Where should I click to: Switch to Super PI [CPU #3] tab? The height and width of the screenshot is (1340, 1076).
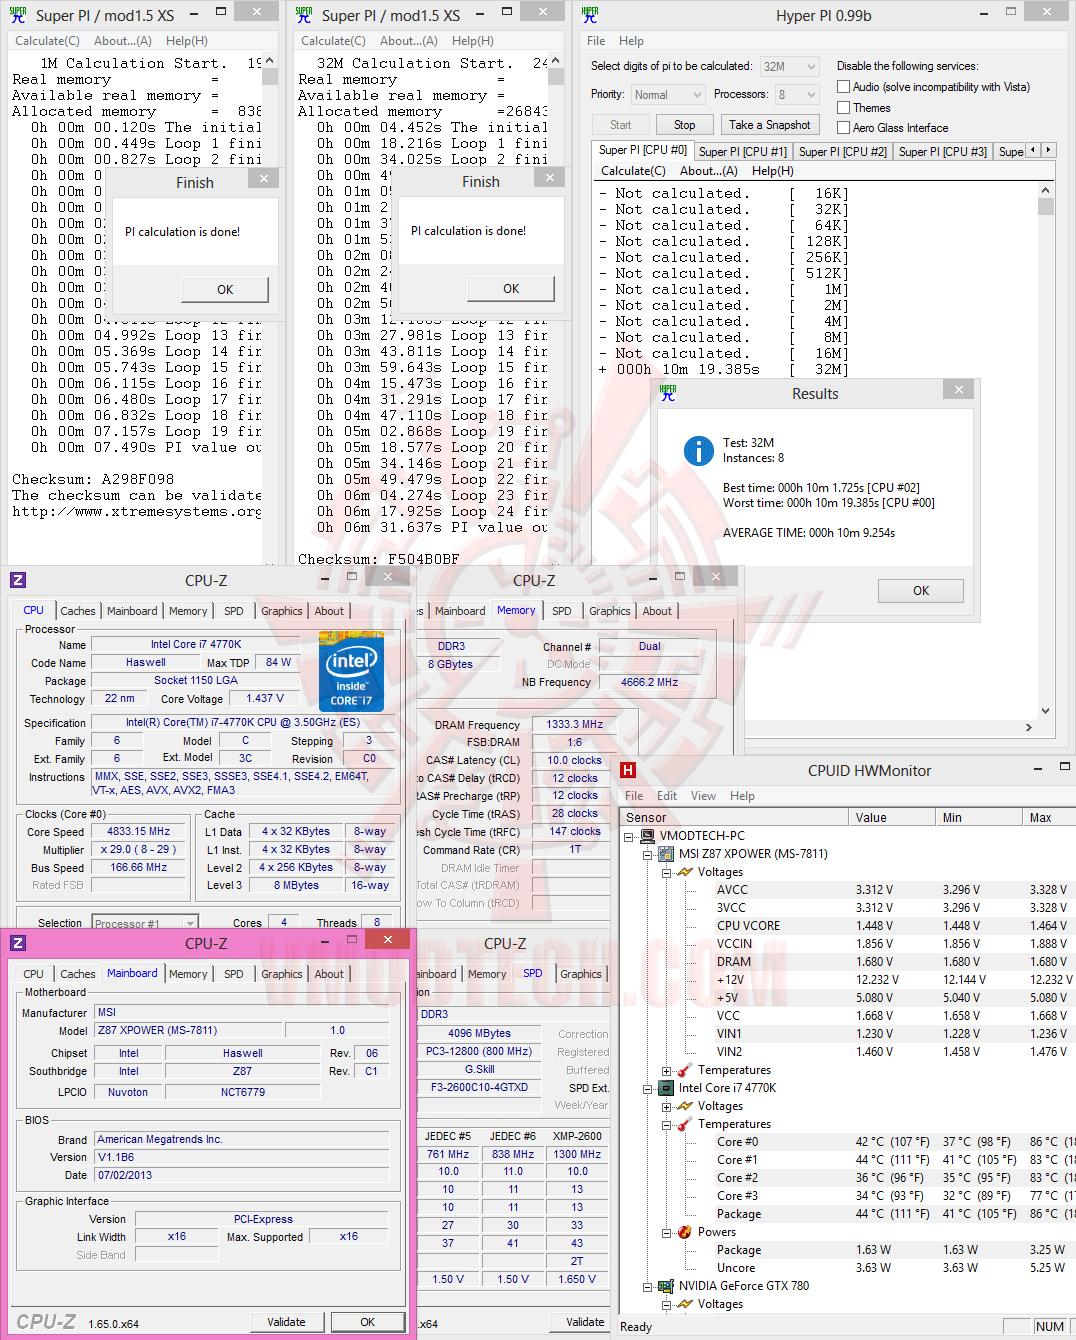click(x=943, y=152)
